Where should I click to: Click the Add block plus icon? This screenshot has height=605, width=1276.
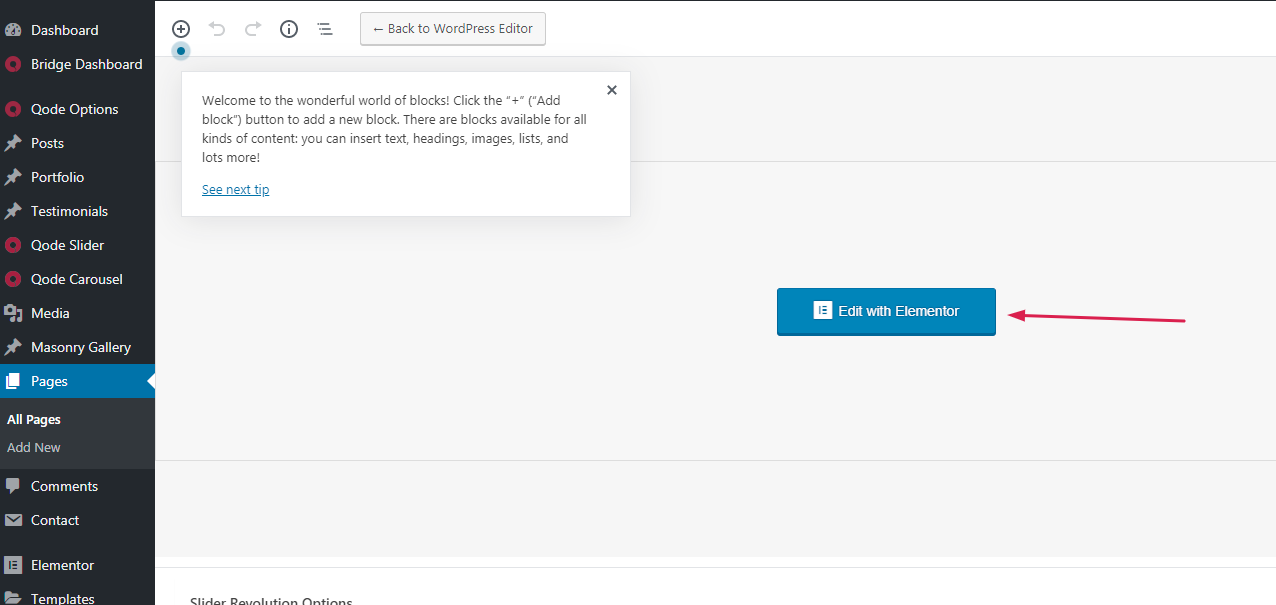point(181,29)
